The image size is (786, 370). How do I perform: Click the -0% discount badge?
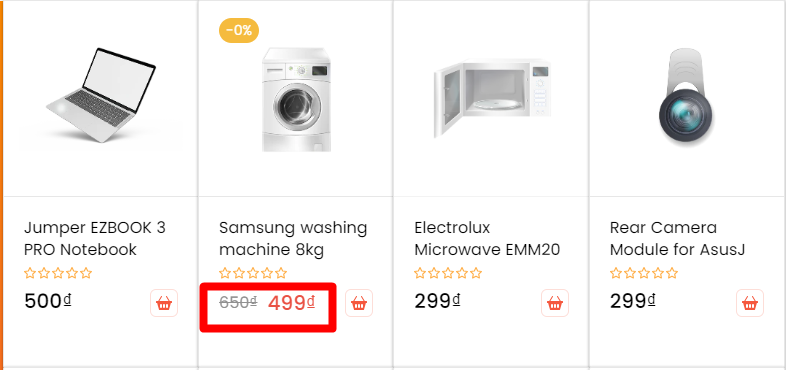(x=239, y=31)
